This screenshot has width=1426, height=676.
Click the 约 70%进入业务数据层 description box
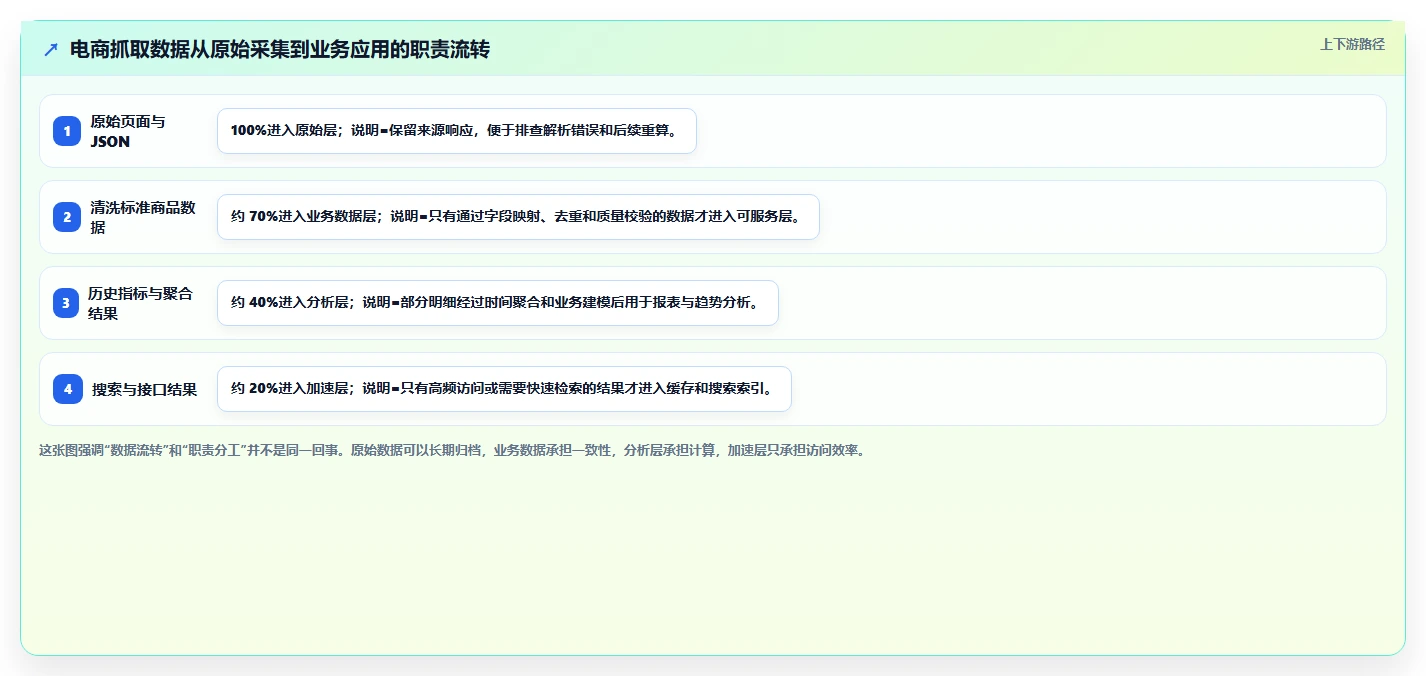(518, 217)
